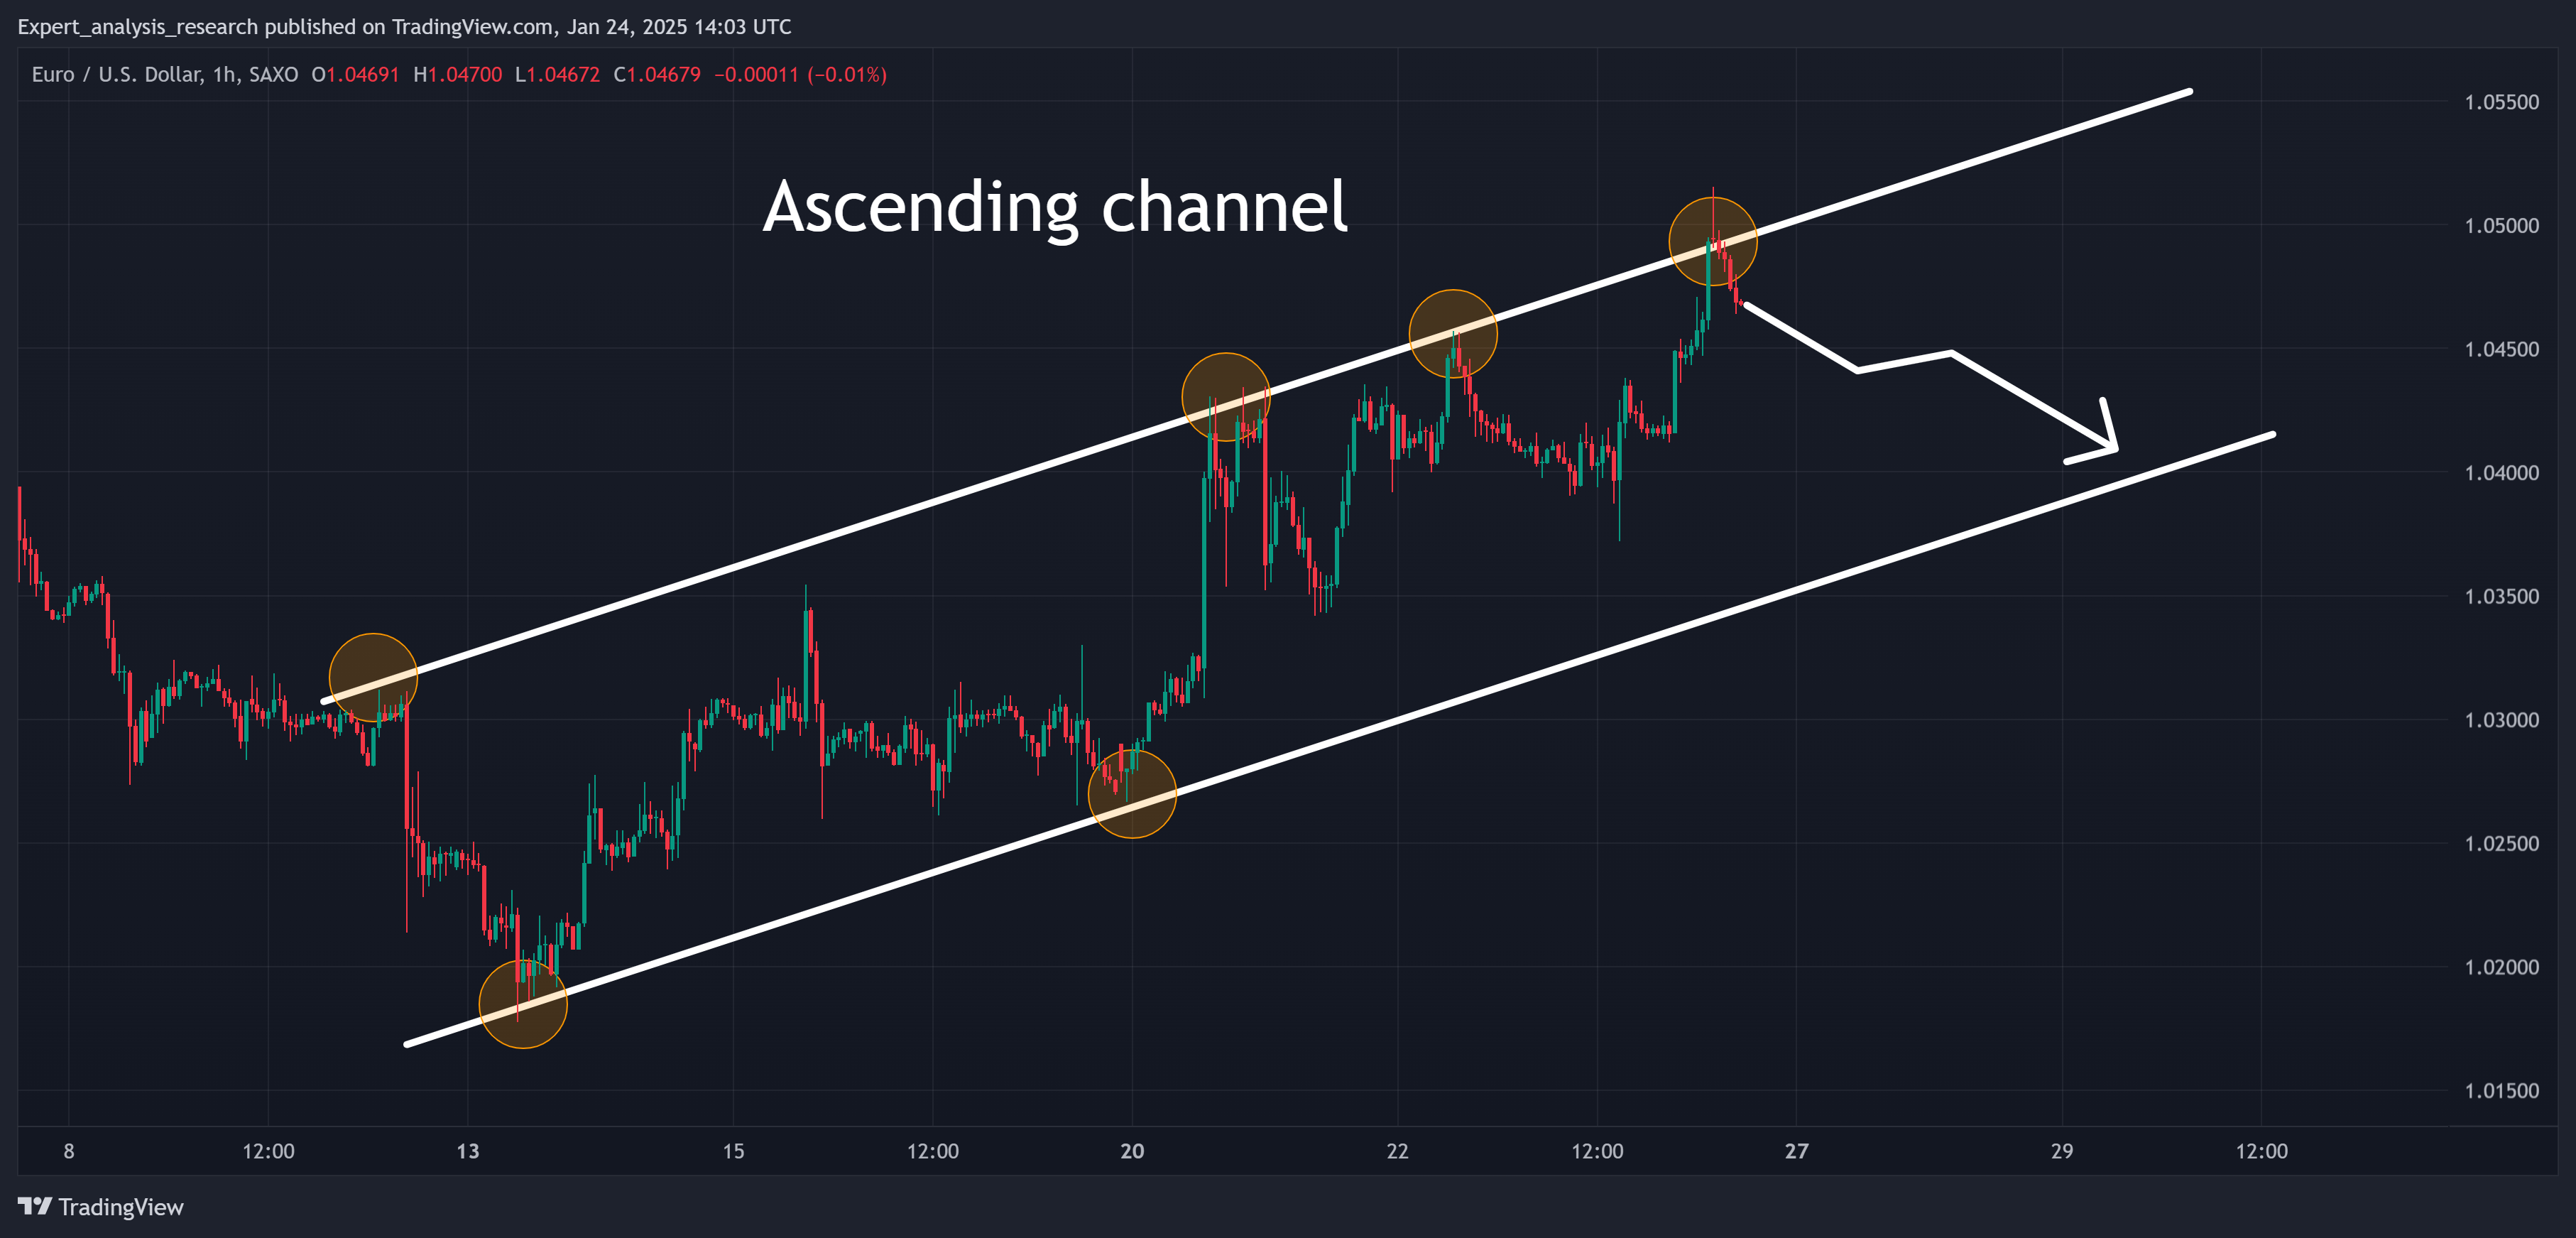2576x1238 pixels.
Task: Click the high value H1.04700
Action: point(458,75)
